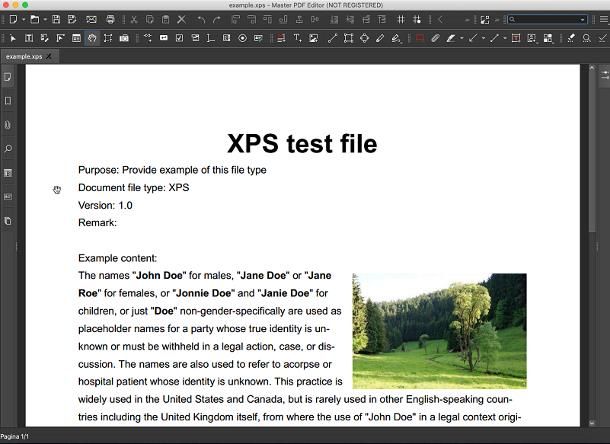Select the Pencil drawing tool

click(x=380, y=38)
